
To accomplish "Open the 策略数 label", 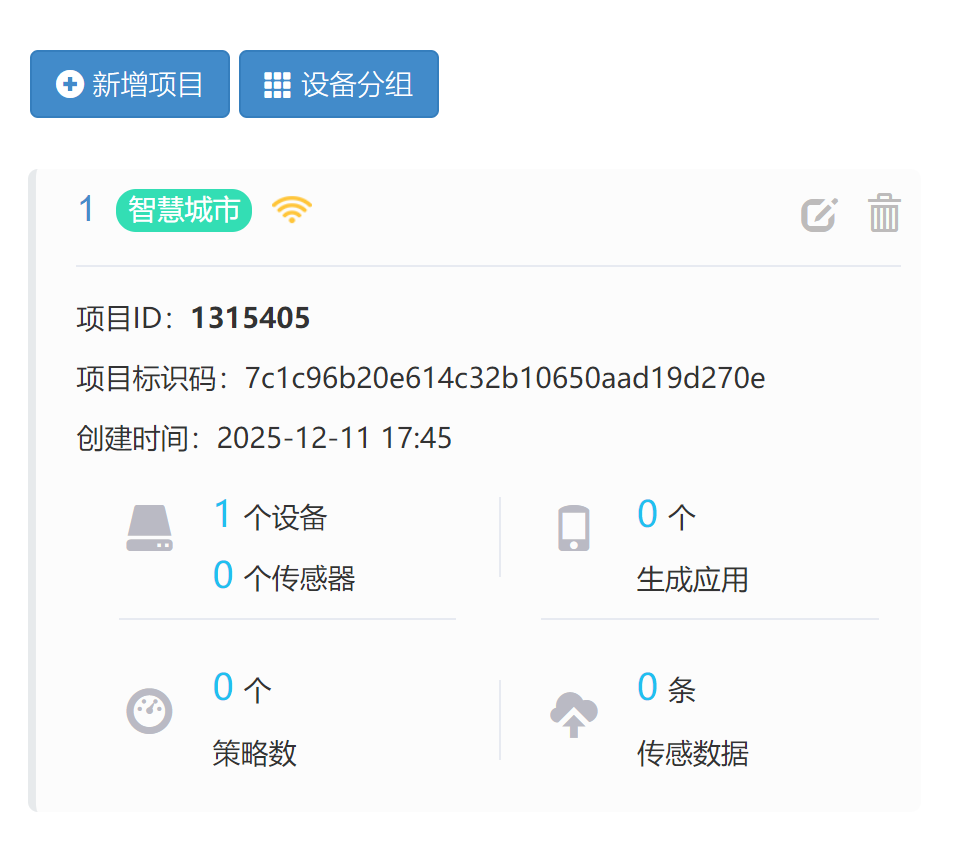I will [255, 753].
